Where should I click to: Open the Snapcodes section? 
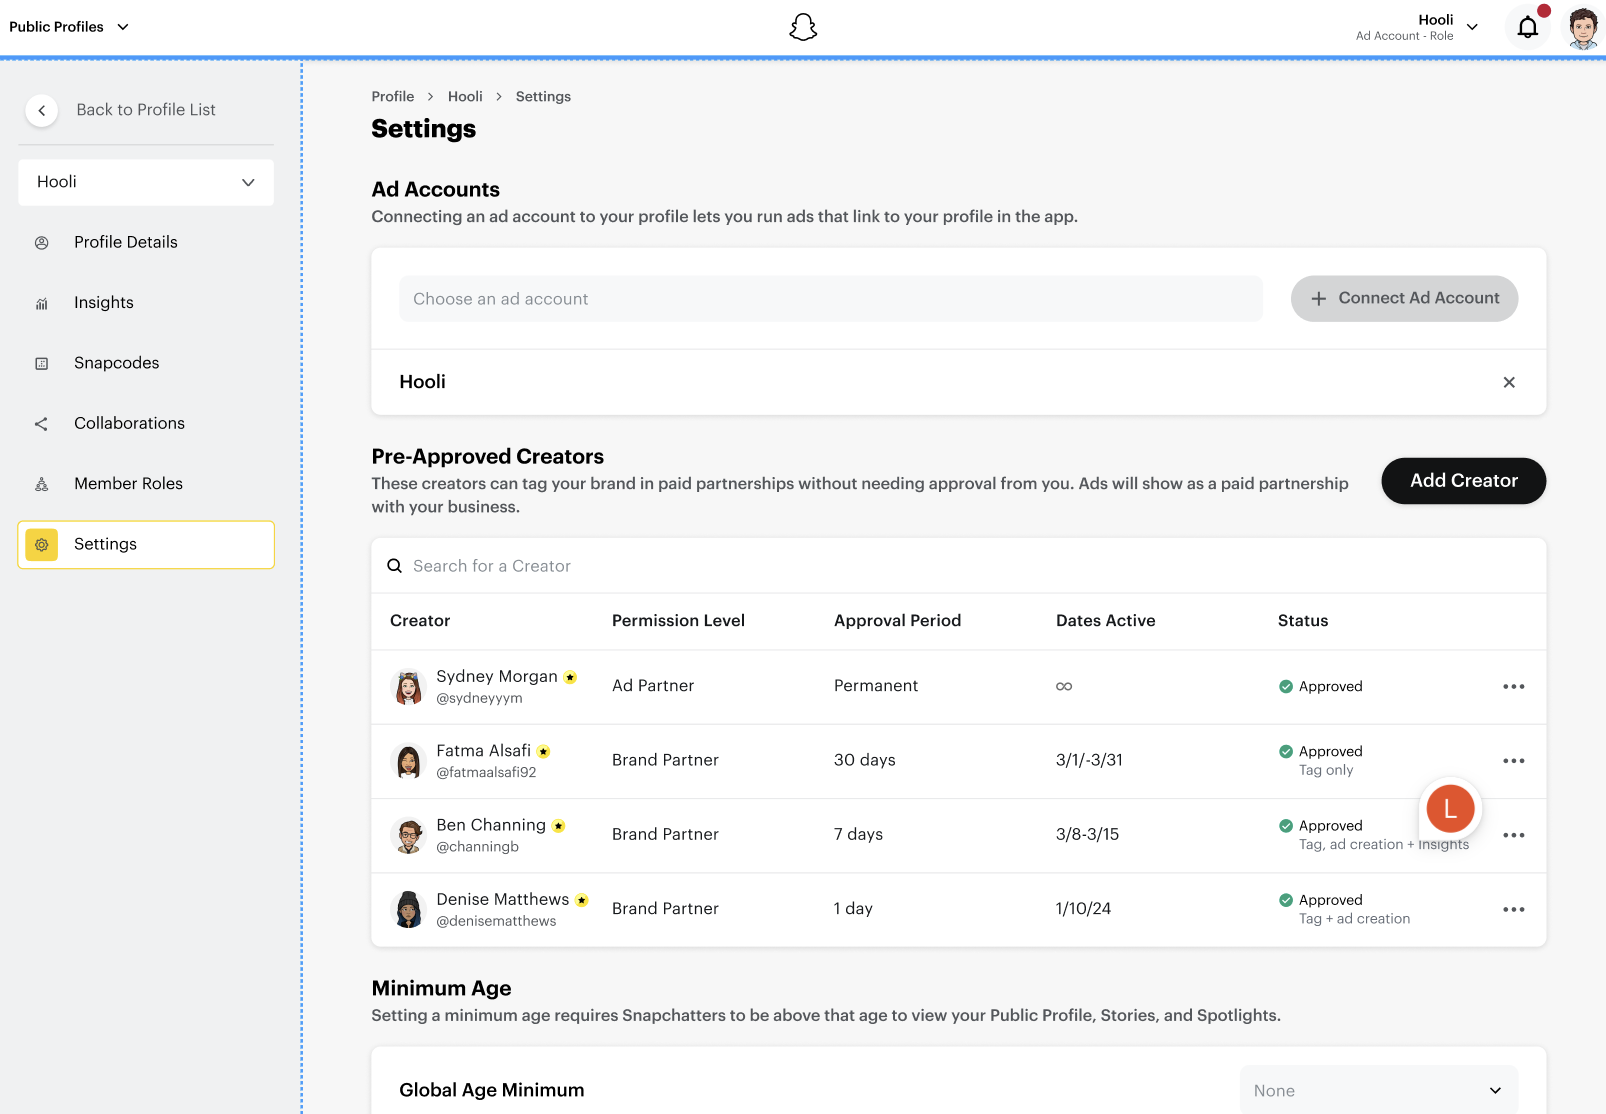point(117,363)
